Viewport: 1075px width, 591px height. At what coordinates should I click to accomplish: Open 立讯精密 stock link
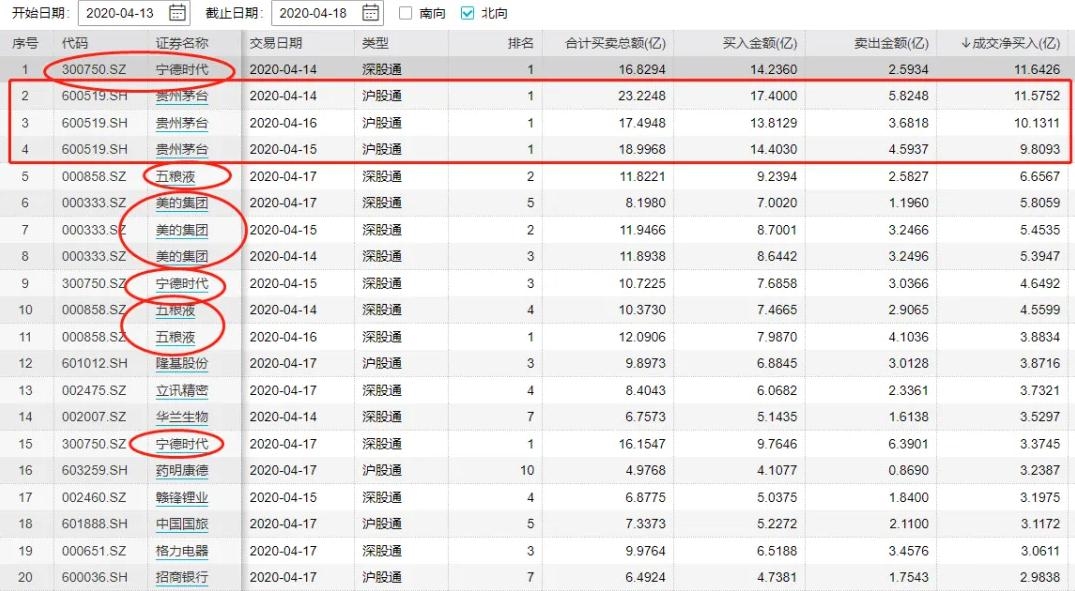click(x=182, y=390)
